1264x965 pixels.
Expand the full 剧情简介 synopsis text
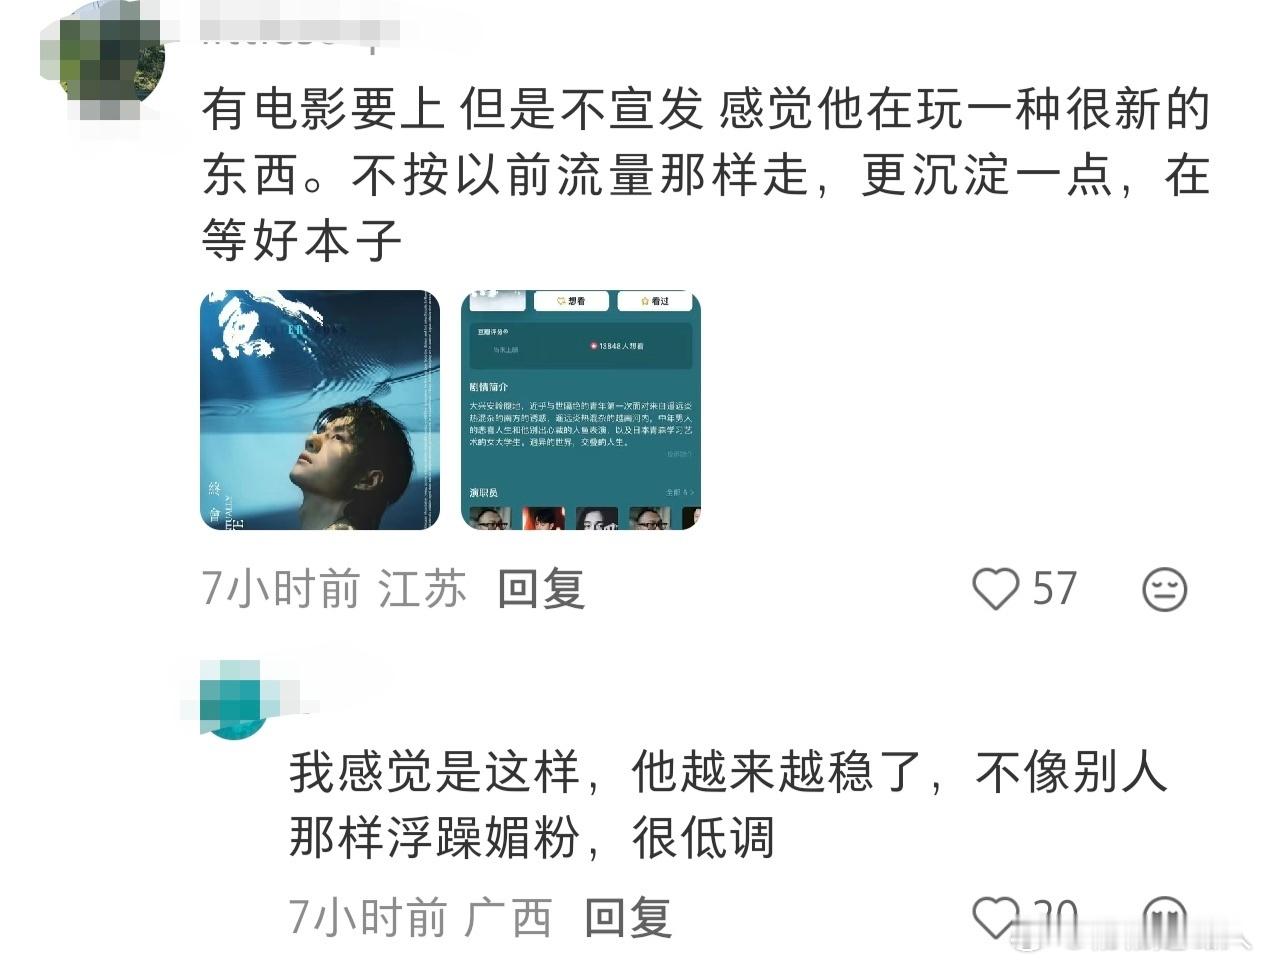679,454
